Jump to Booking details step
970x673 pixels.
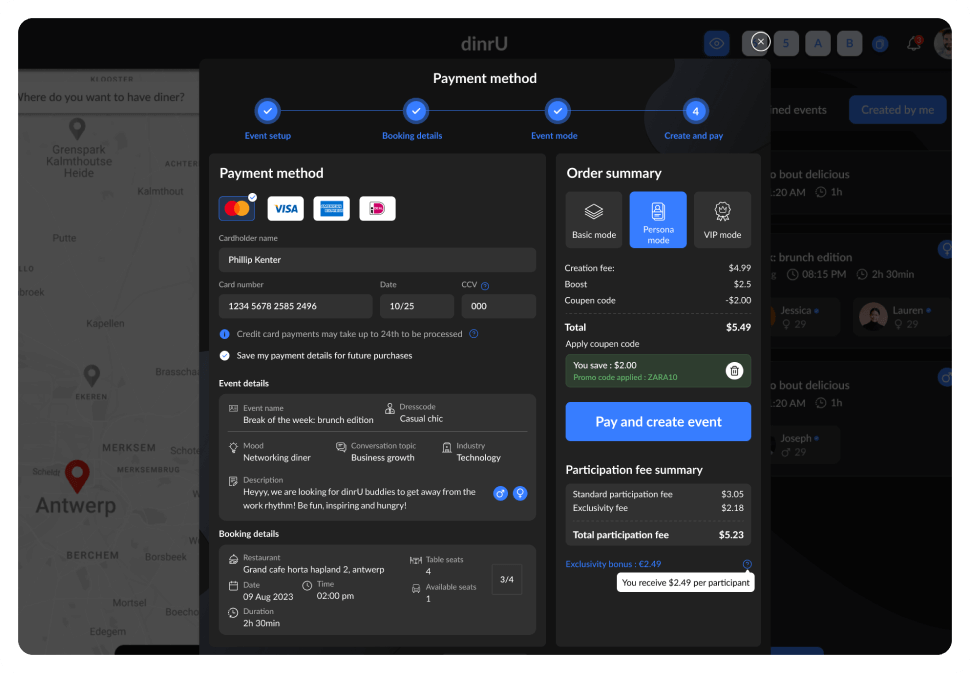(416, 111)
